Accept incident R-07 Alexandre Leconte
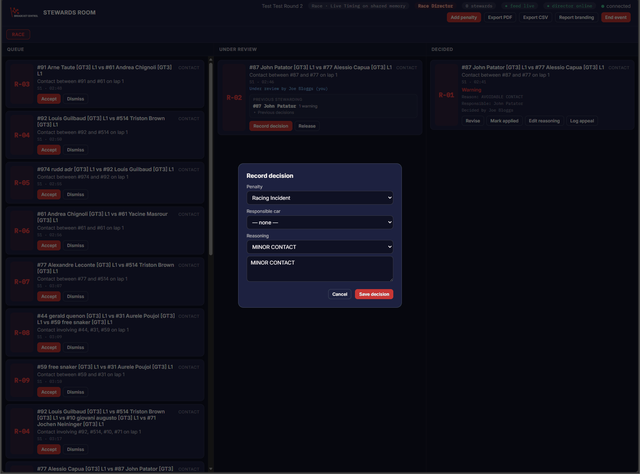The image size is (640, 474). (x=49, y=296)
